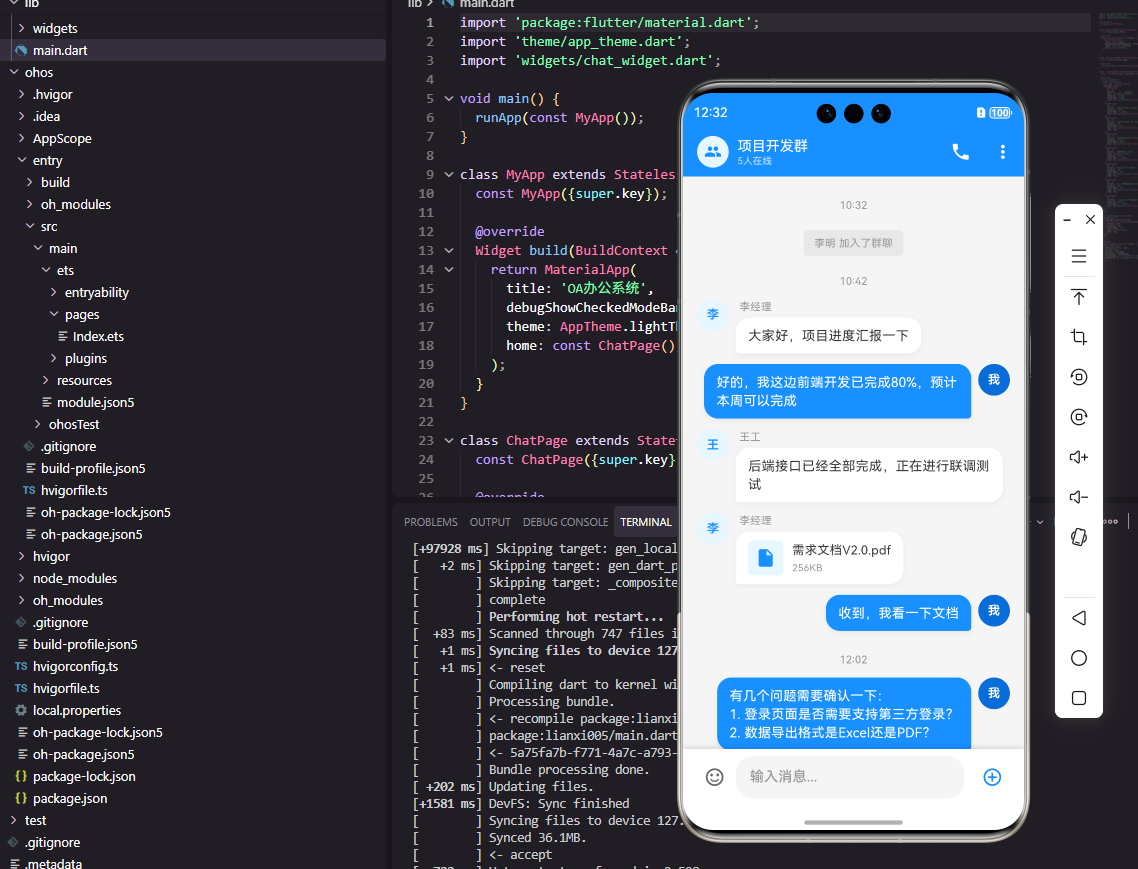
Task: Click the gear icon of local.properties
Action: pos(21,710)
